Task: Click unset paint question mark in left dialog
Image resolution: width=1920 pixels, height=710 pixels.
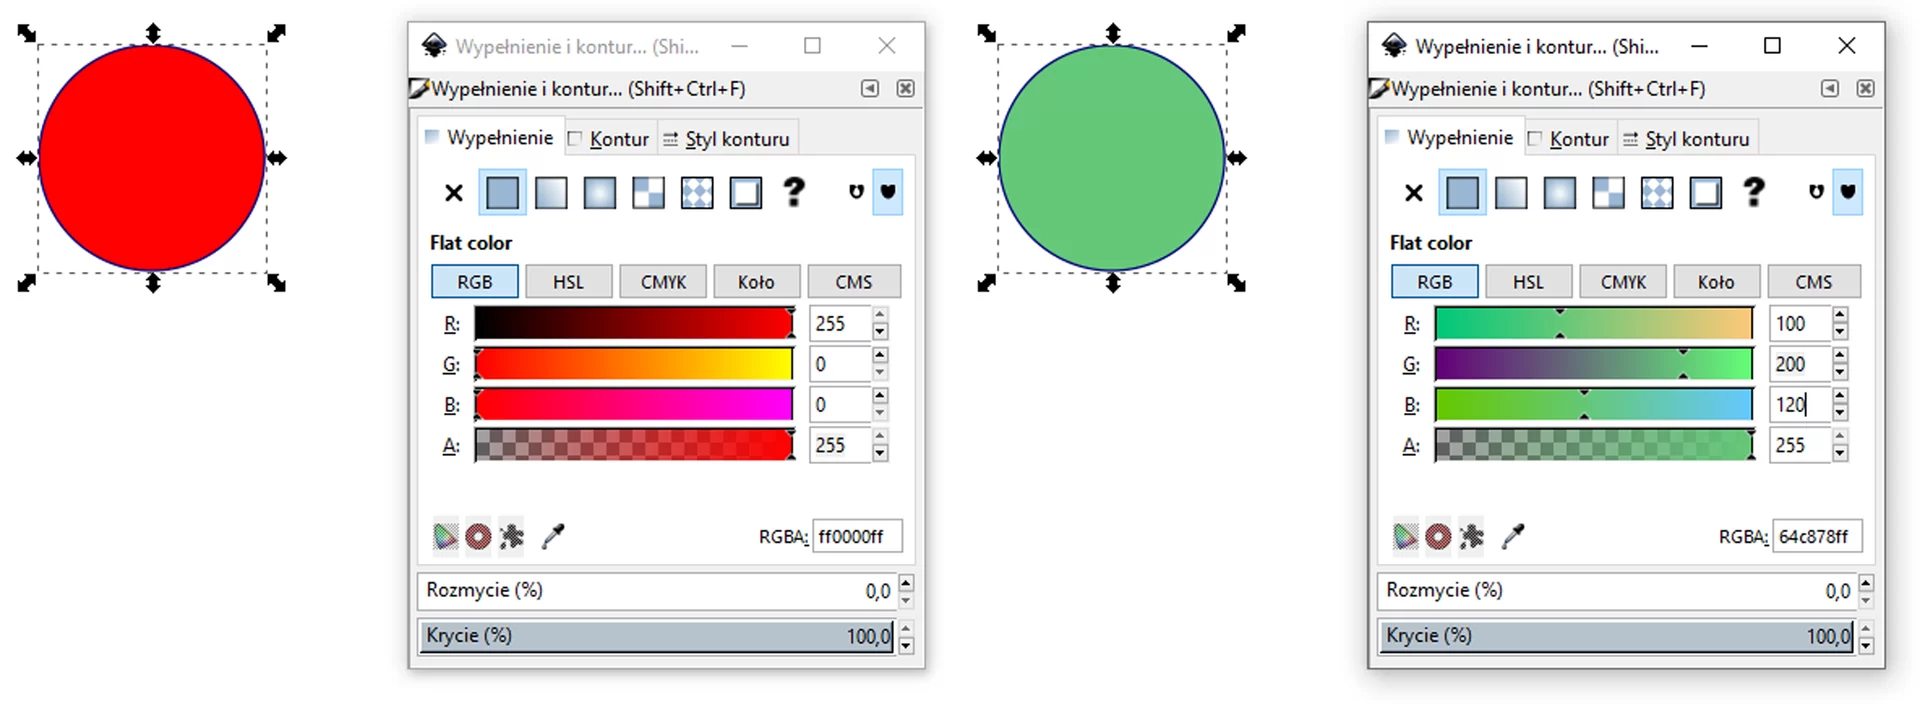Action: pos(794,192)
